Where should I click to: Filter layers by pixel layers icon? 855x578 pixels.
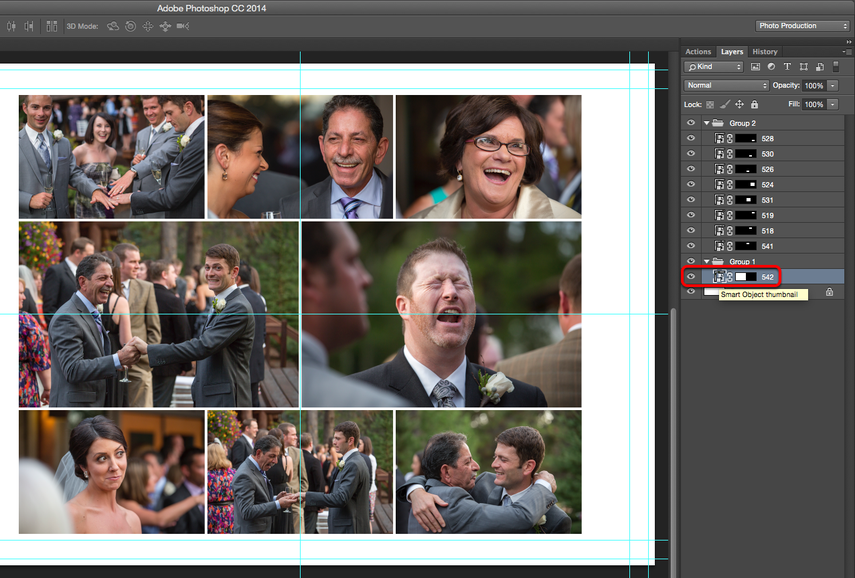point(755,67)
